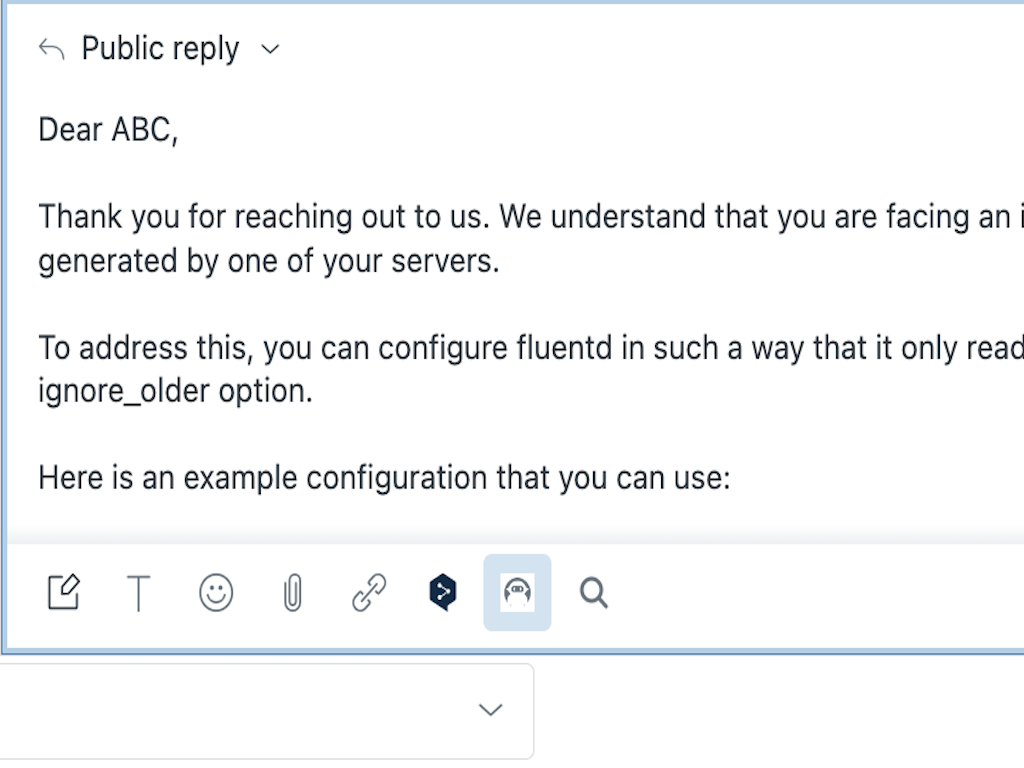Click the reply arrow icon
Viewport: 1024px width, 768px height.
[x=51, y=49]
